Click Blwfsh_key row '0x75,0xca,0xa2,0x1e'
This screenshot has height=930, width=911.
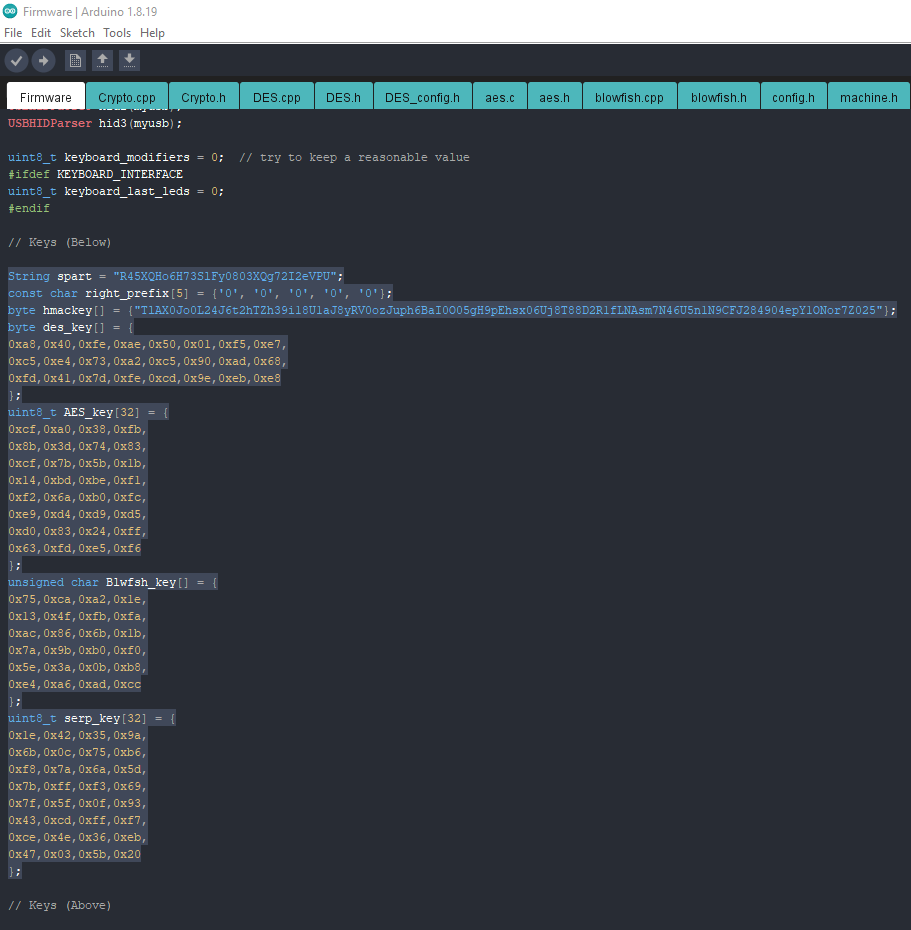[x=77, y=600]
